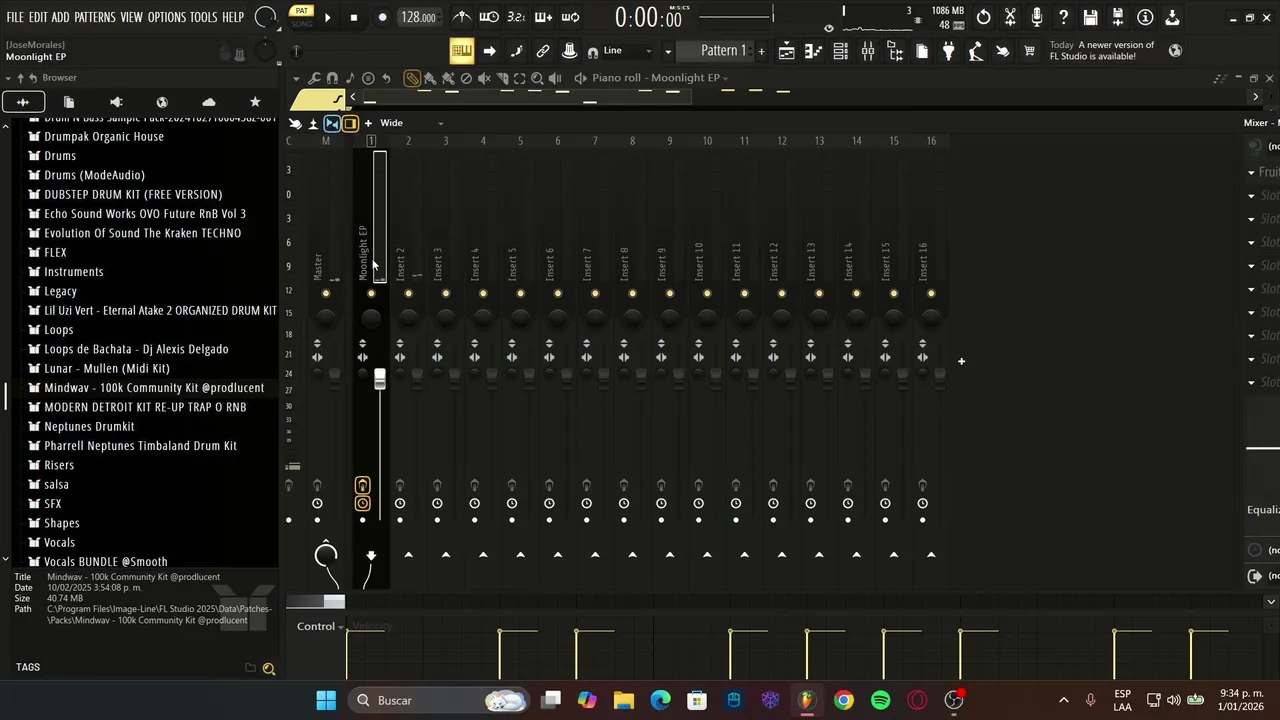Select the Draw pencil tool in piano roll
The height and width of the screenshot is (720, 1280).
pos(412,78)
